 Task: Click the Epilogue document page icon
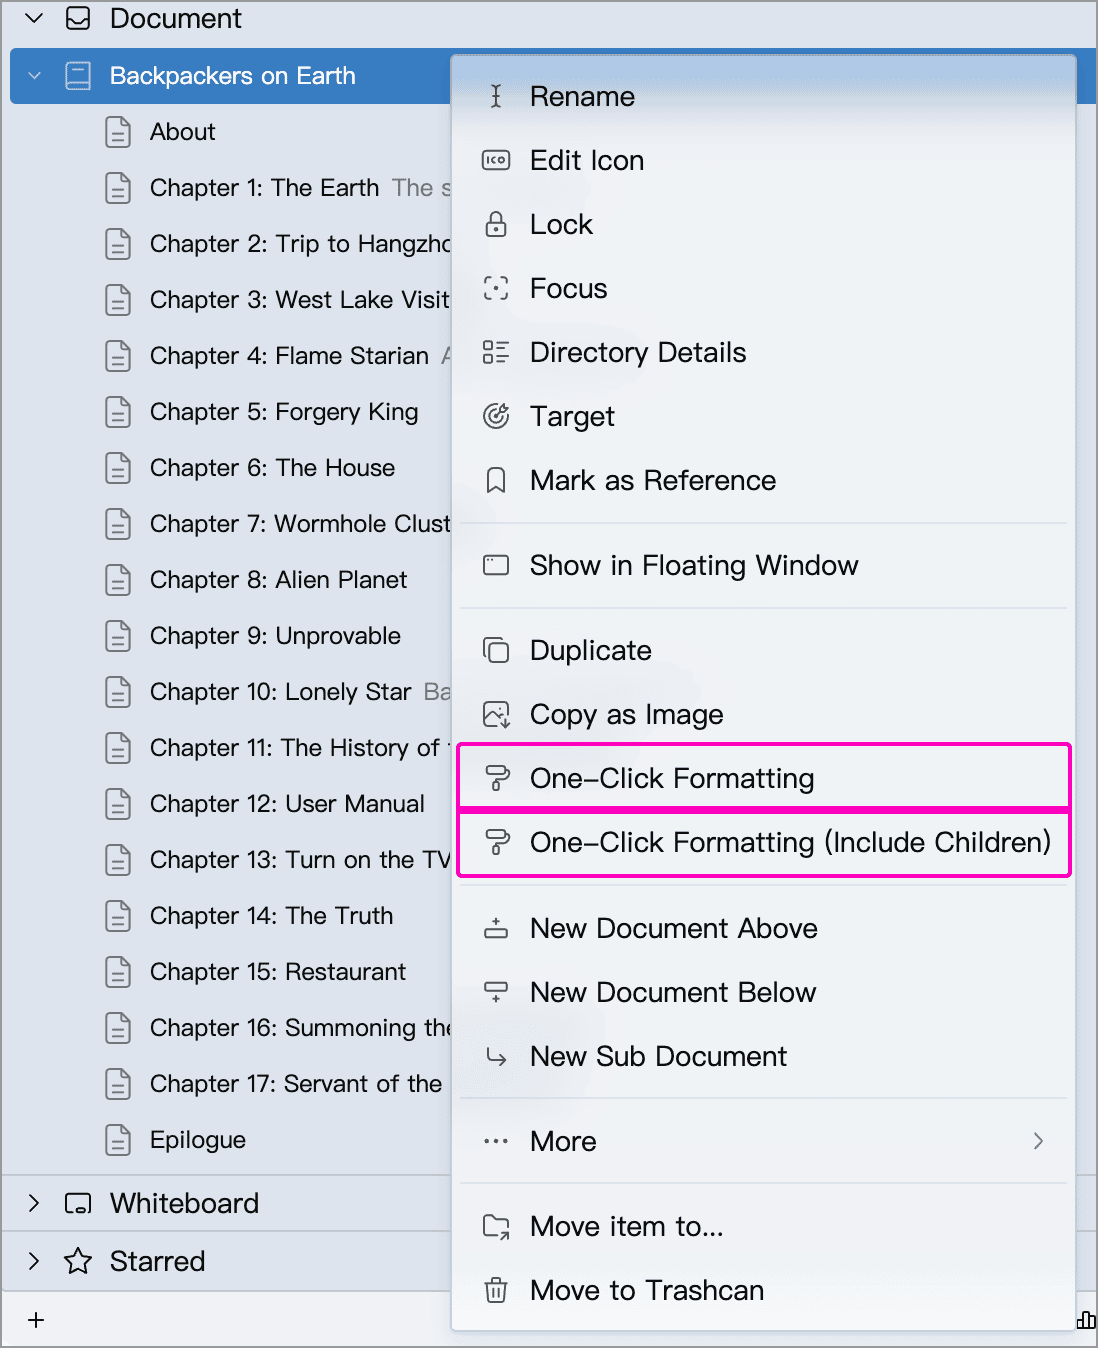118,1140
